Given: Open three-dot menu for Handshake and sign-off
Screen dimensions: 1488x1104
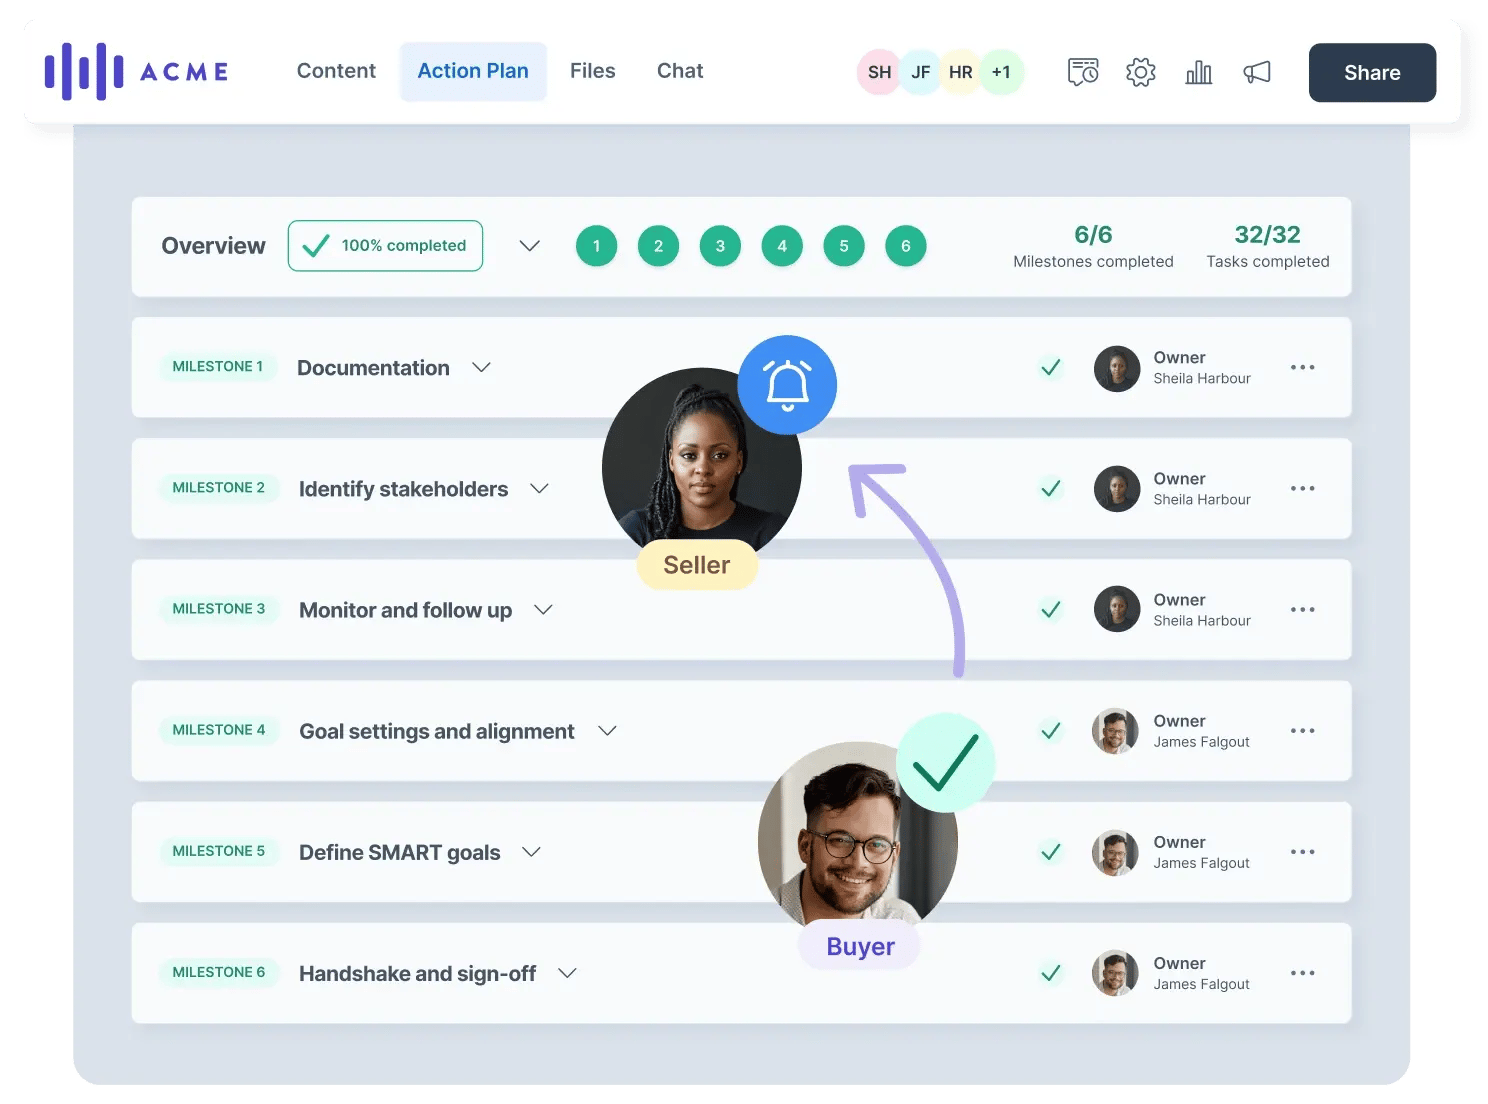Looking at the screenshot, I should (x=1302, y=973).
